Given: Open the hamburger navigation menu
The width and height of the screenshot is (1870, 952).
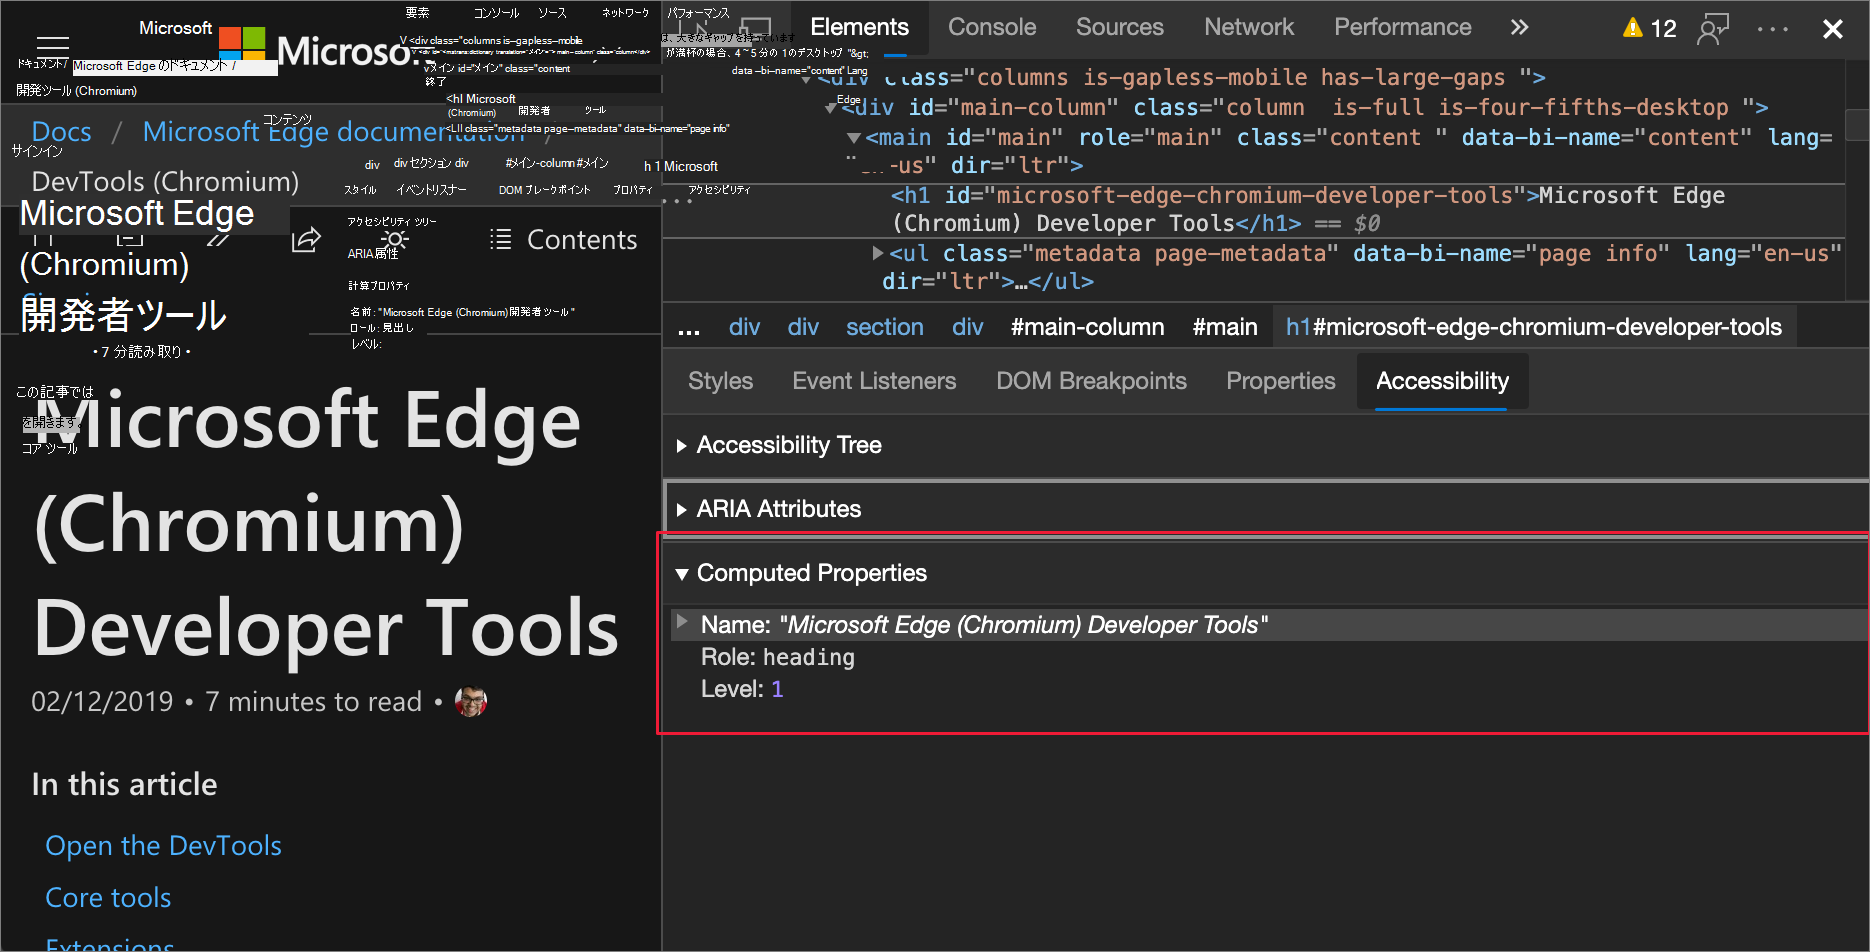Looking at the screenshot, I should click(52, 46).
